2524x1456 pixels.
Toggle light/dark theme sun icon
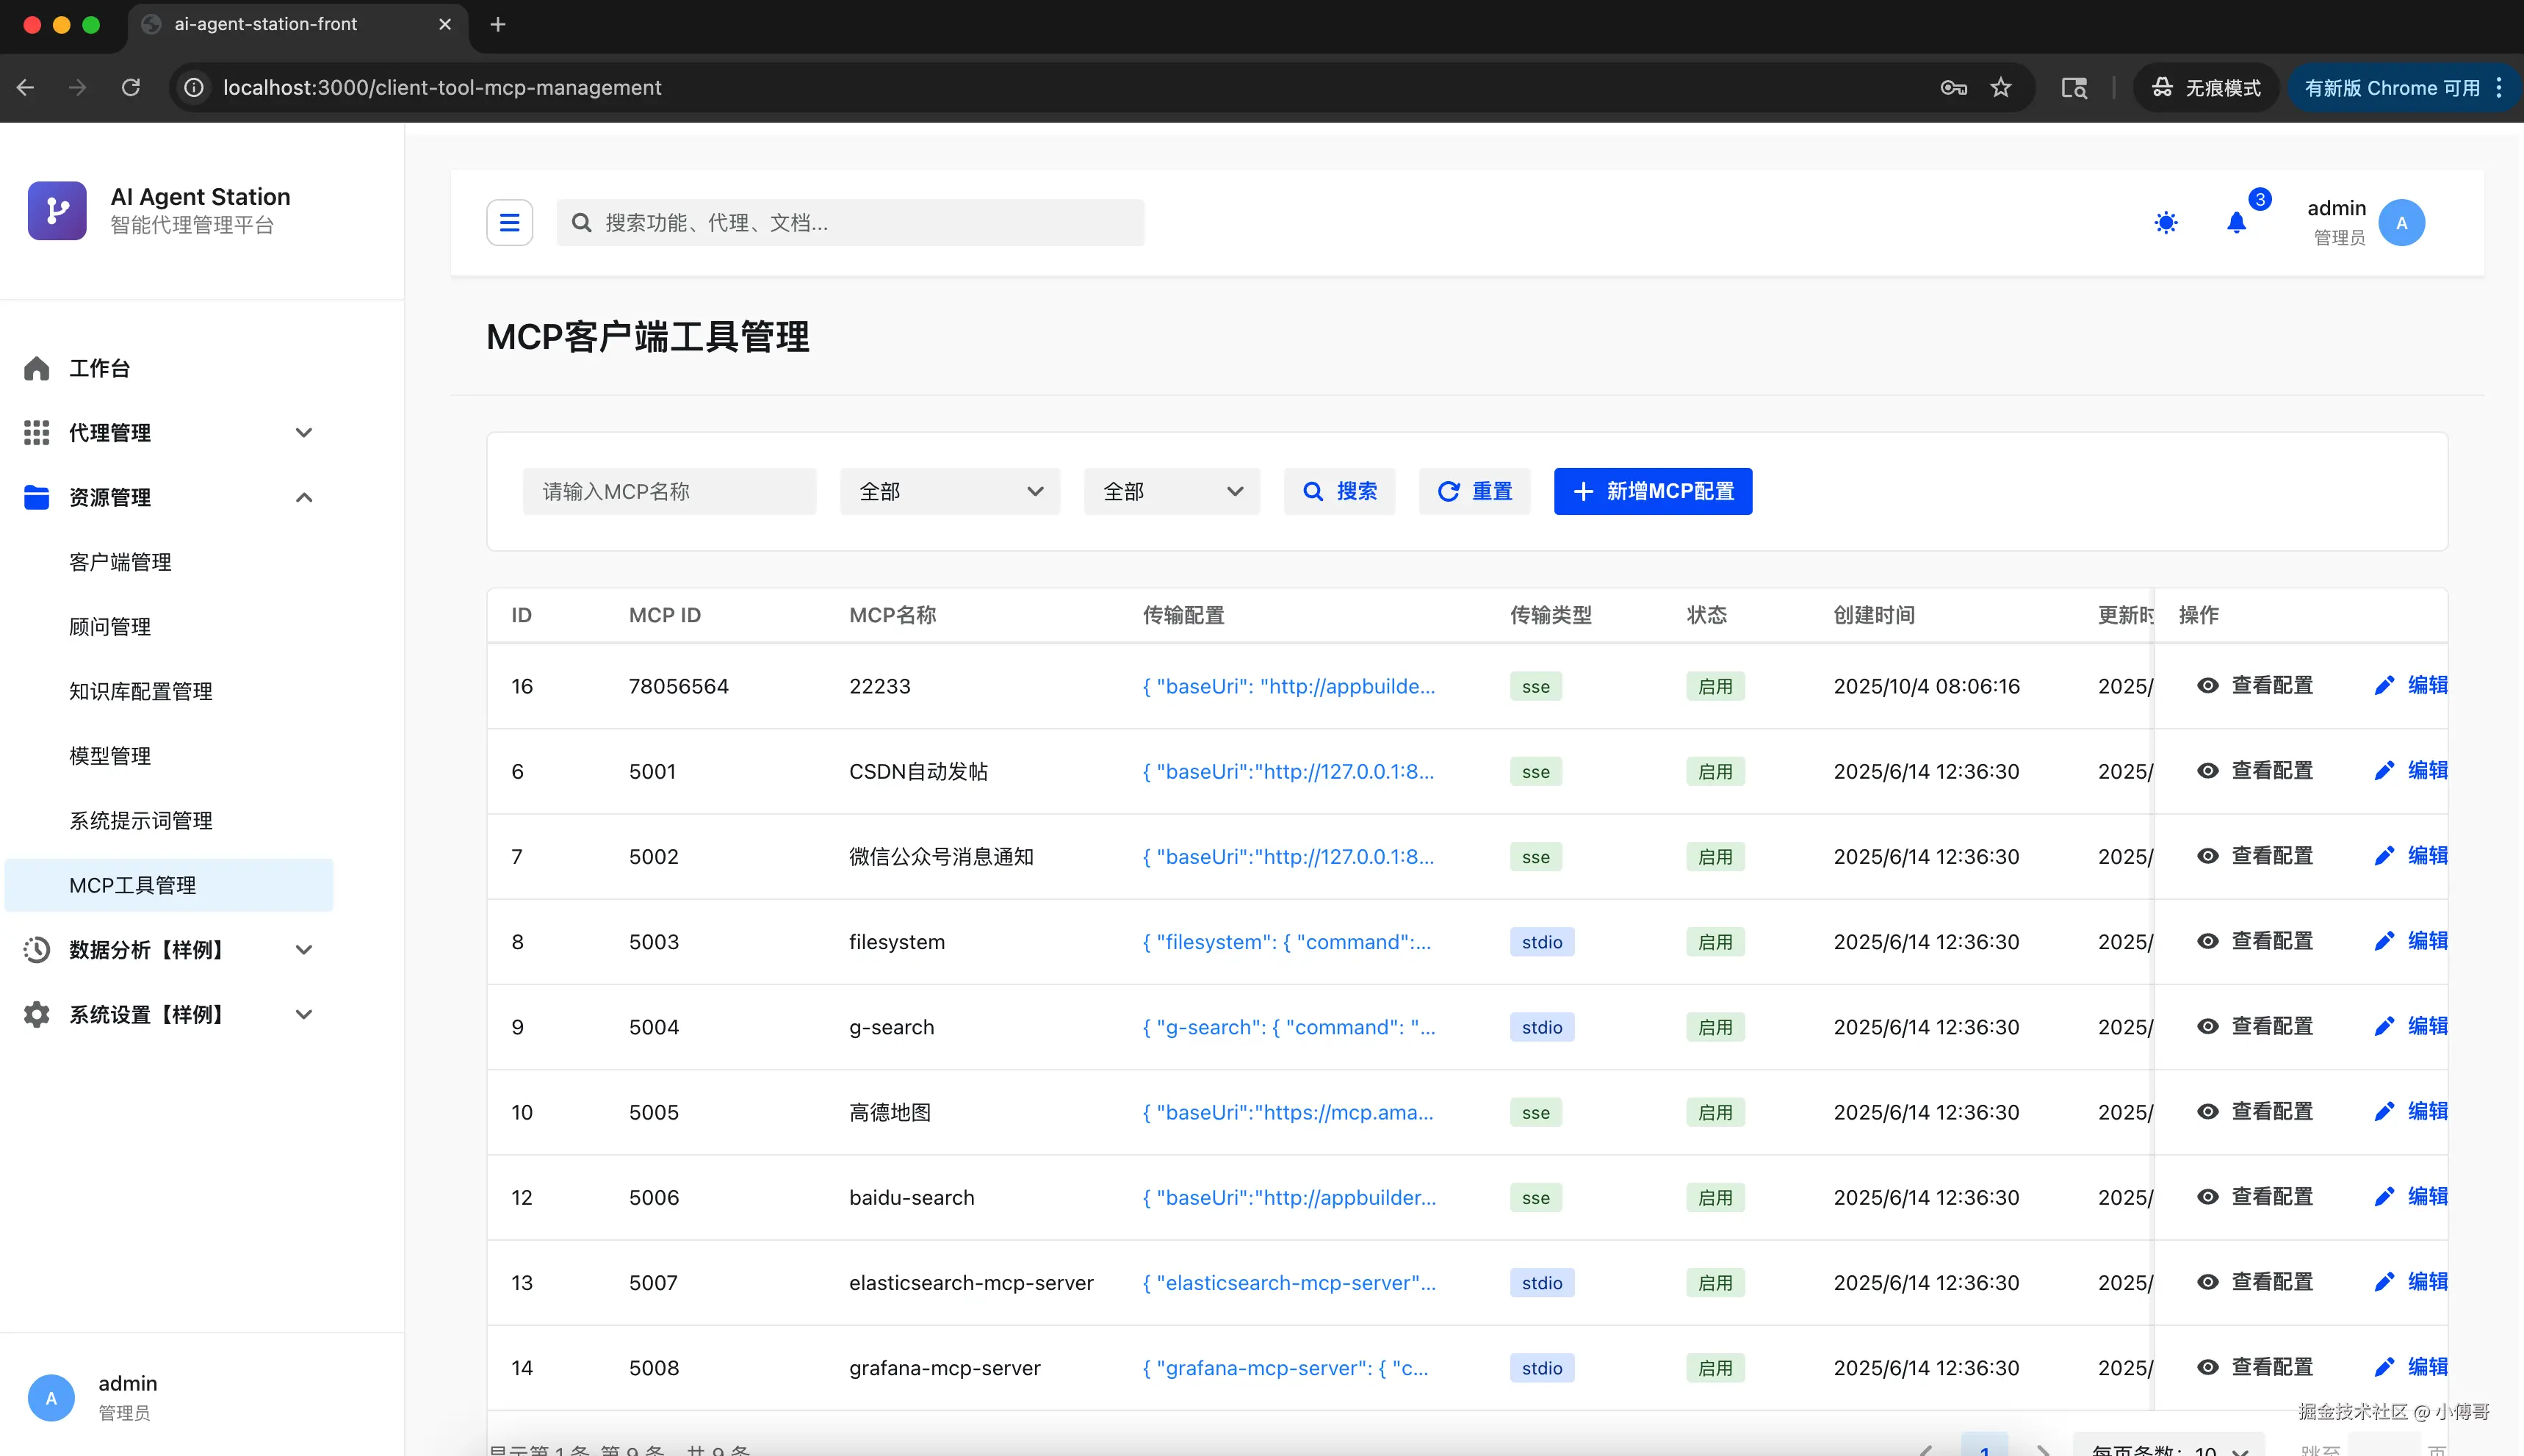pos(2165,222)
